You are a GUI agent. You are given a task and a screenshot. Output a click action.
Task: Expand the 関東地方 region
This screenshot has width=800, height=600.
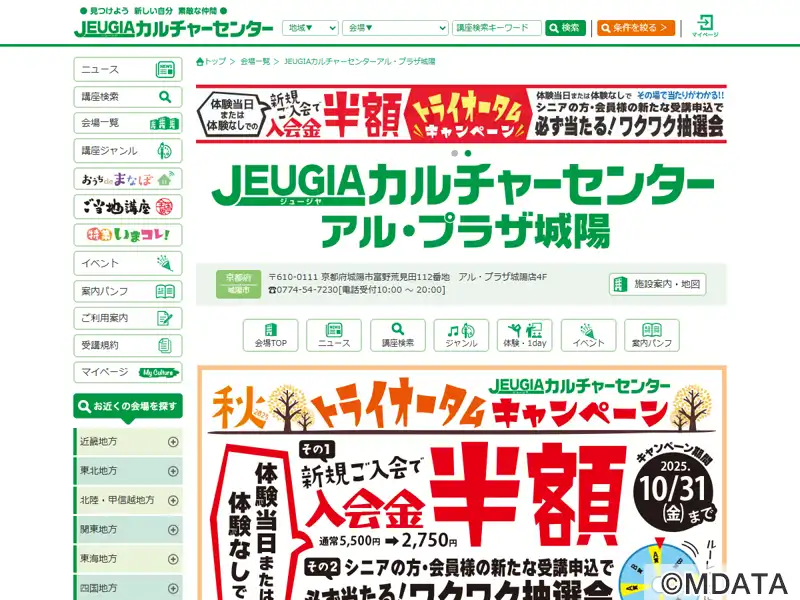click(x=128, y=529)
